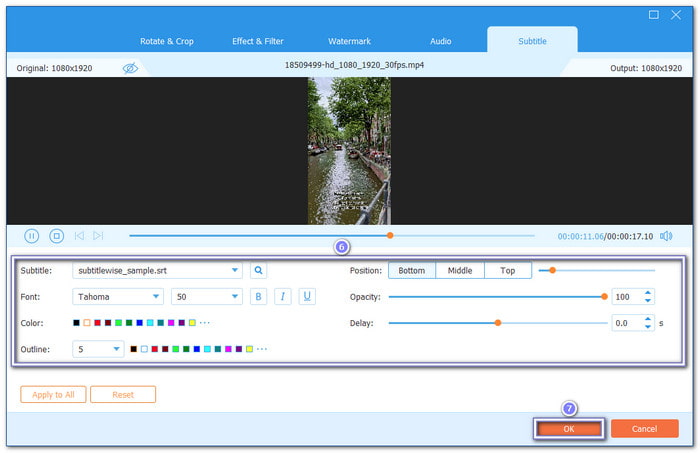Pick red outline color
This screenshot has height=453, width=700.
click(154, 349)
